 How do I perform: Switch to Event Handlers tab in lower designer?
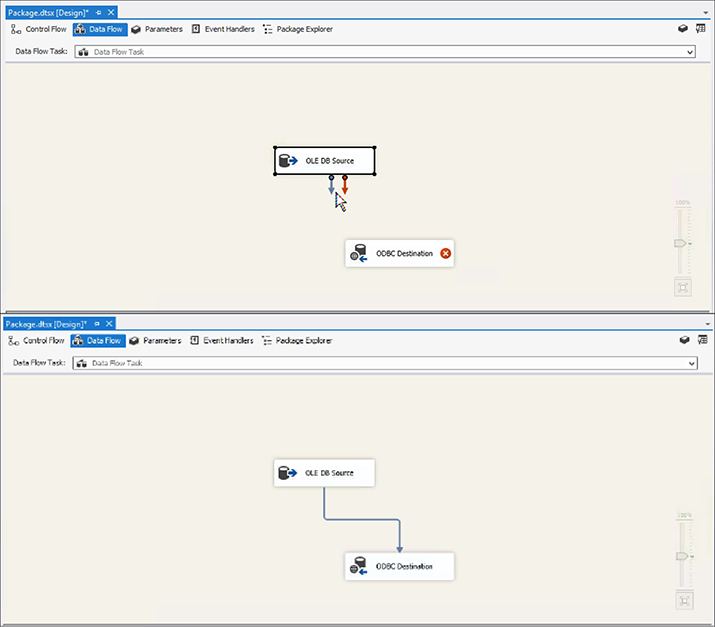(222, 341)
